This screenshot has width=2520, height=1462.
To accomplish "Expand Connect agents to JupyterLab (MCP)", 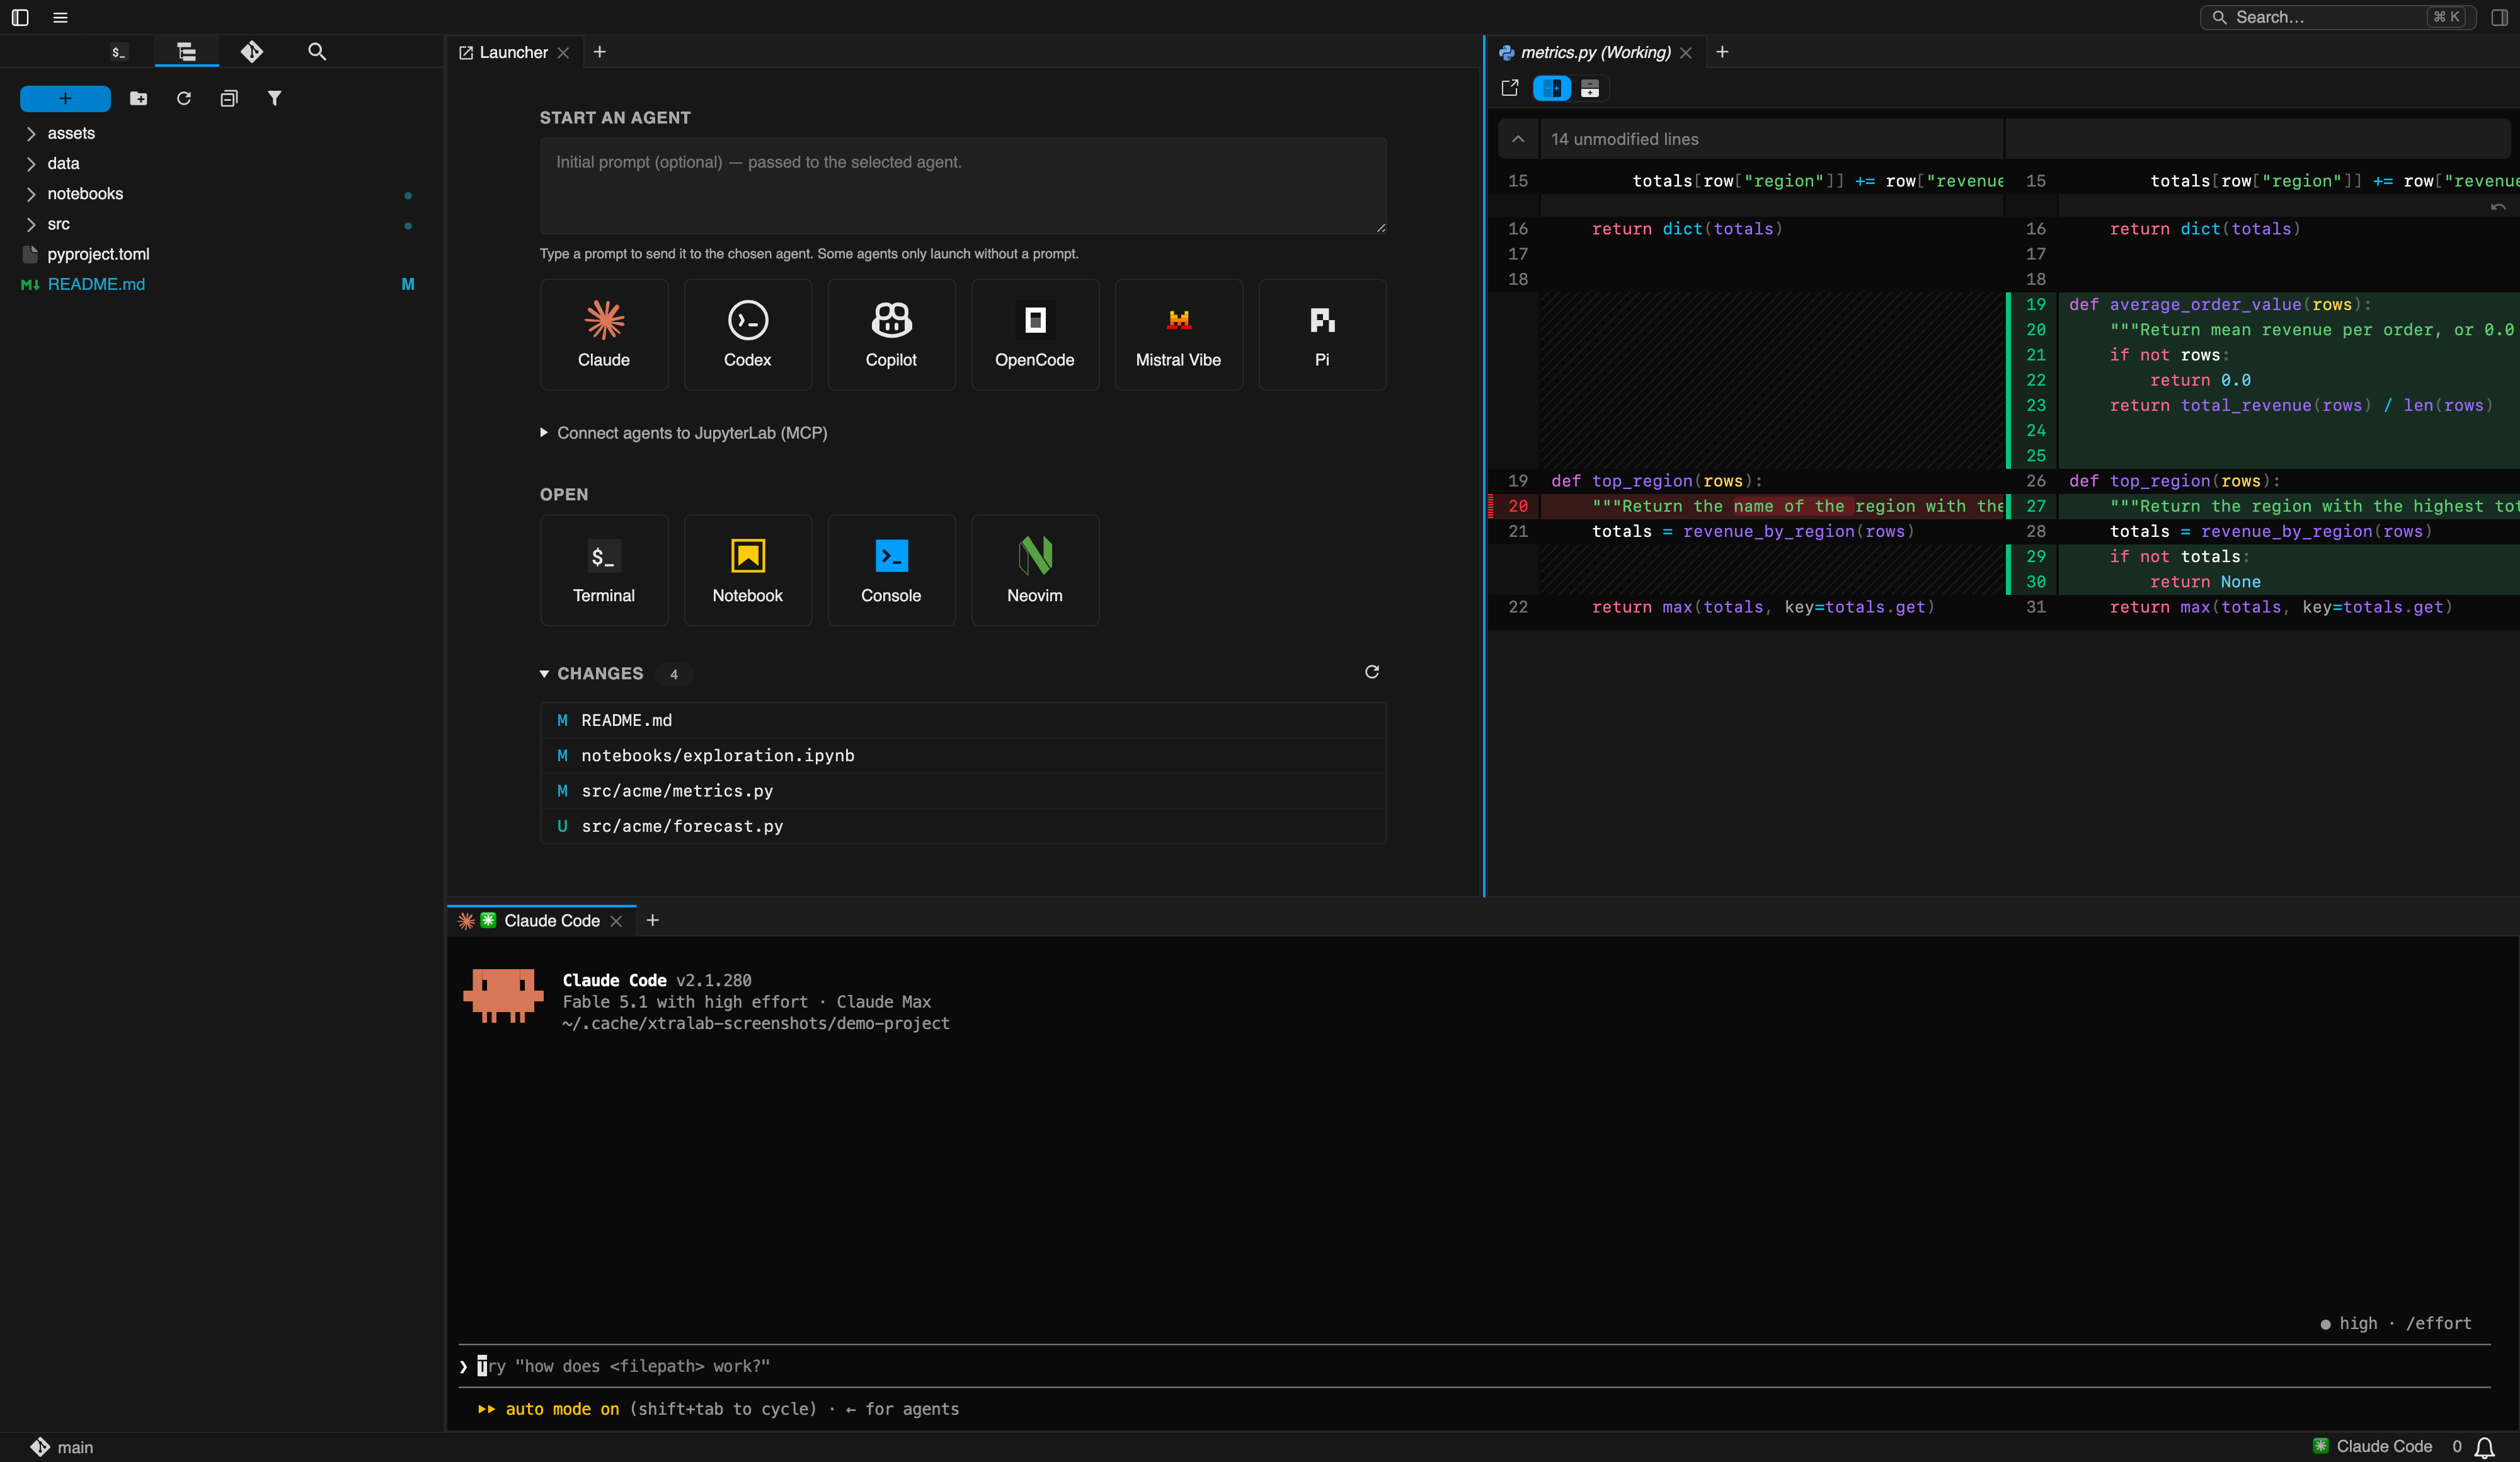I will click(684, 433).
